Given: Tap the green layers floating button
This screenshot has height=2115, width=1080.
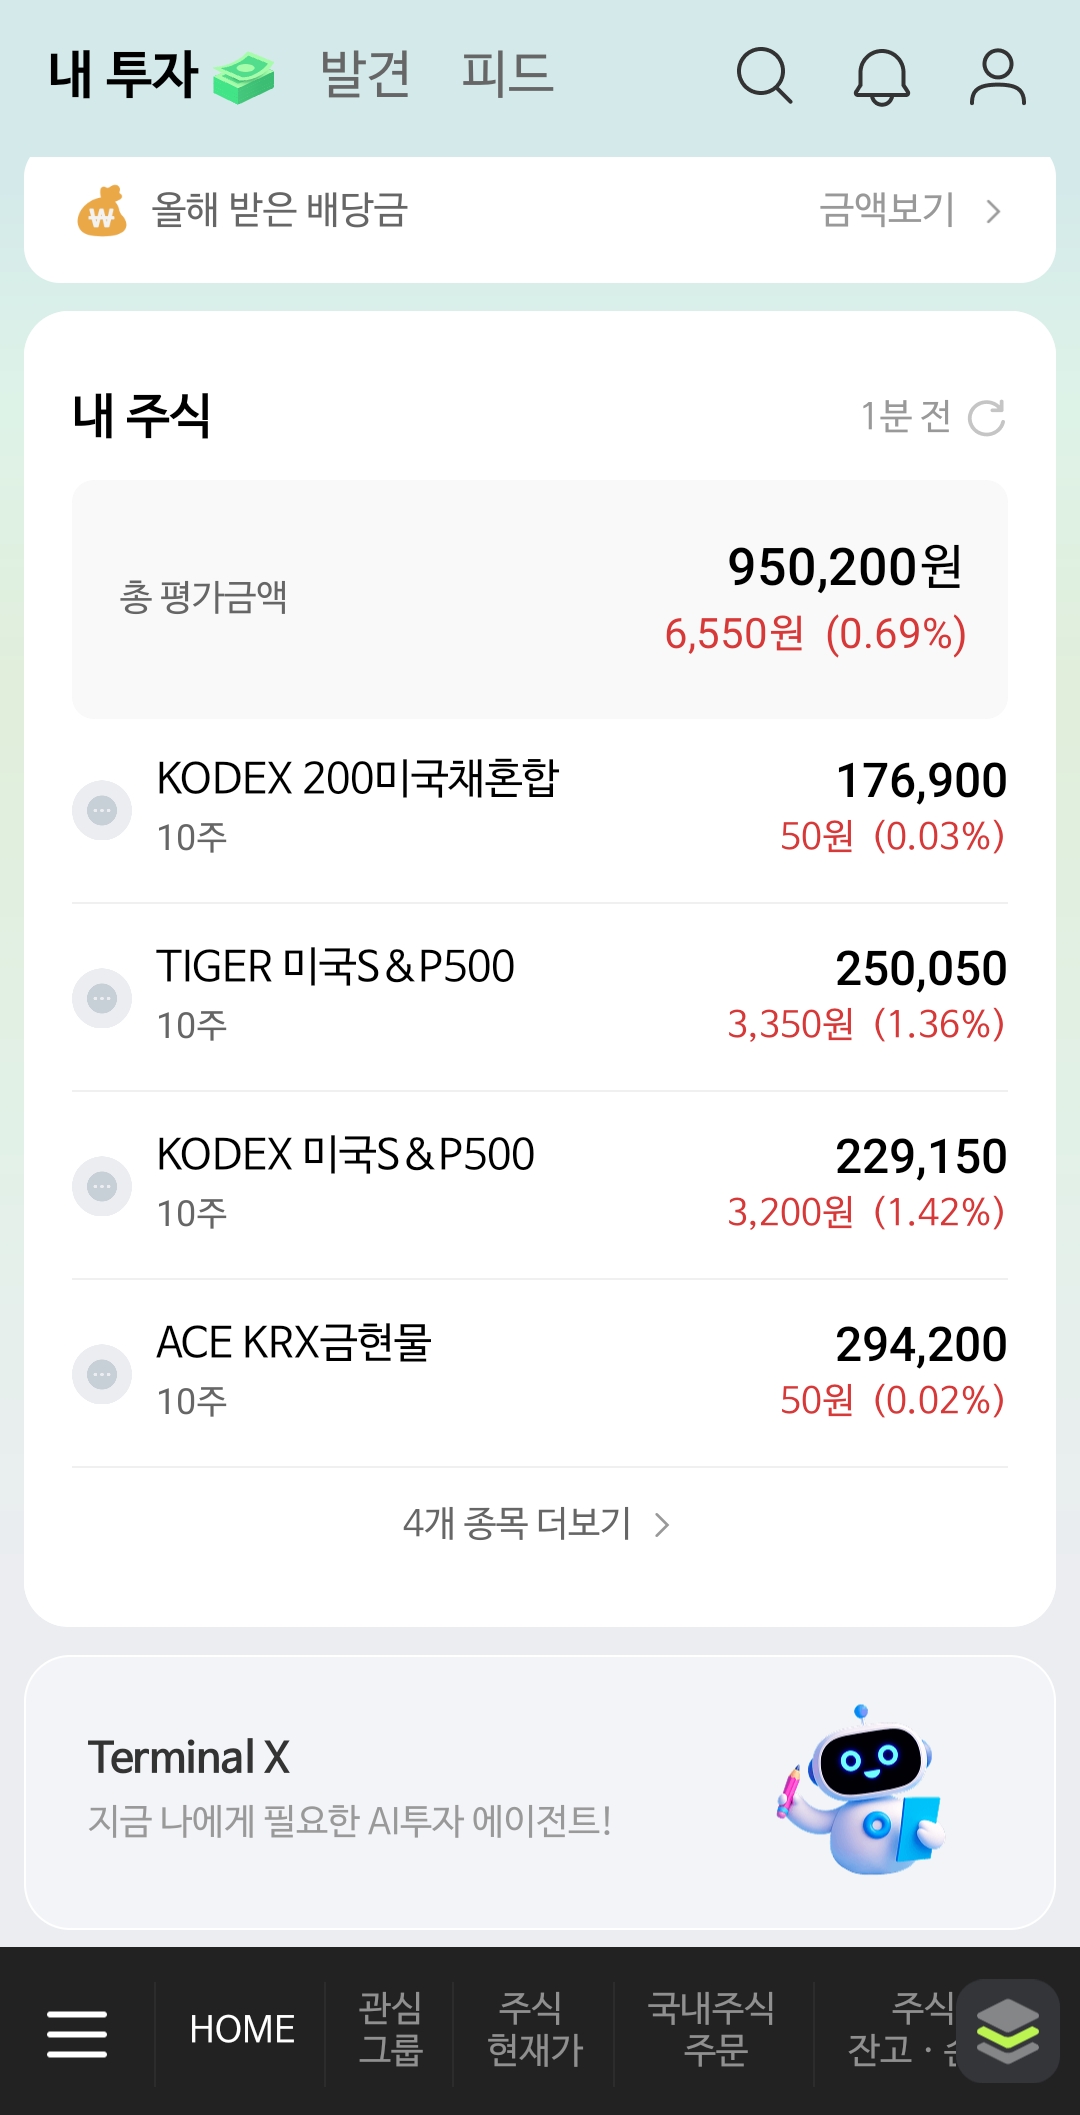Looking at the screenshot, I should (x=1007, y=2031).
